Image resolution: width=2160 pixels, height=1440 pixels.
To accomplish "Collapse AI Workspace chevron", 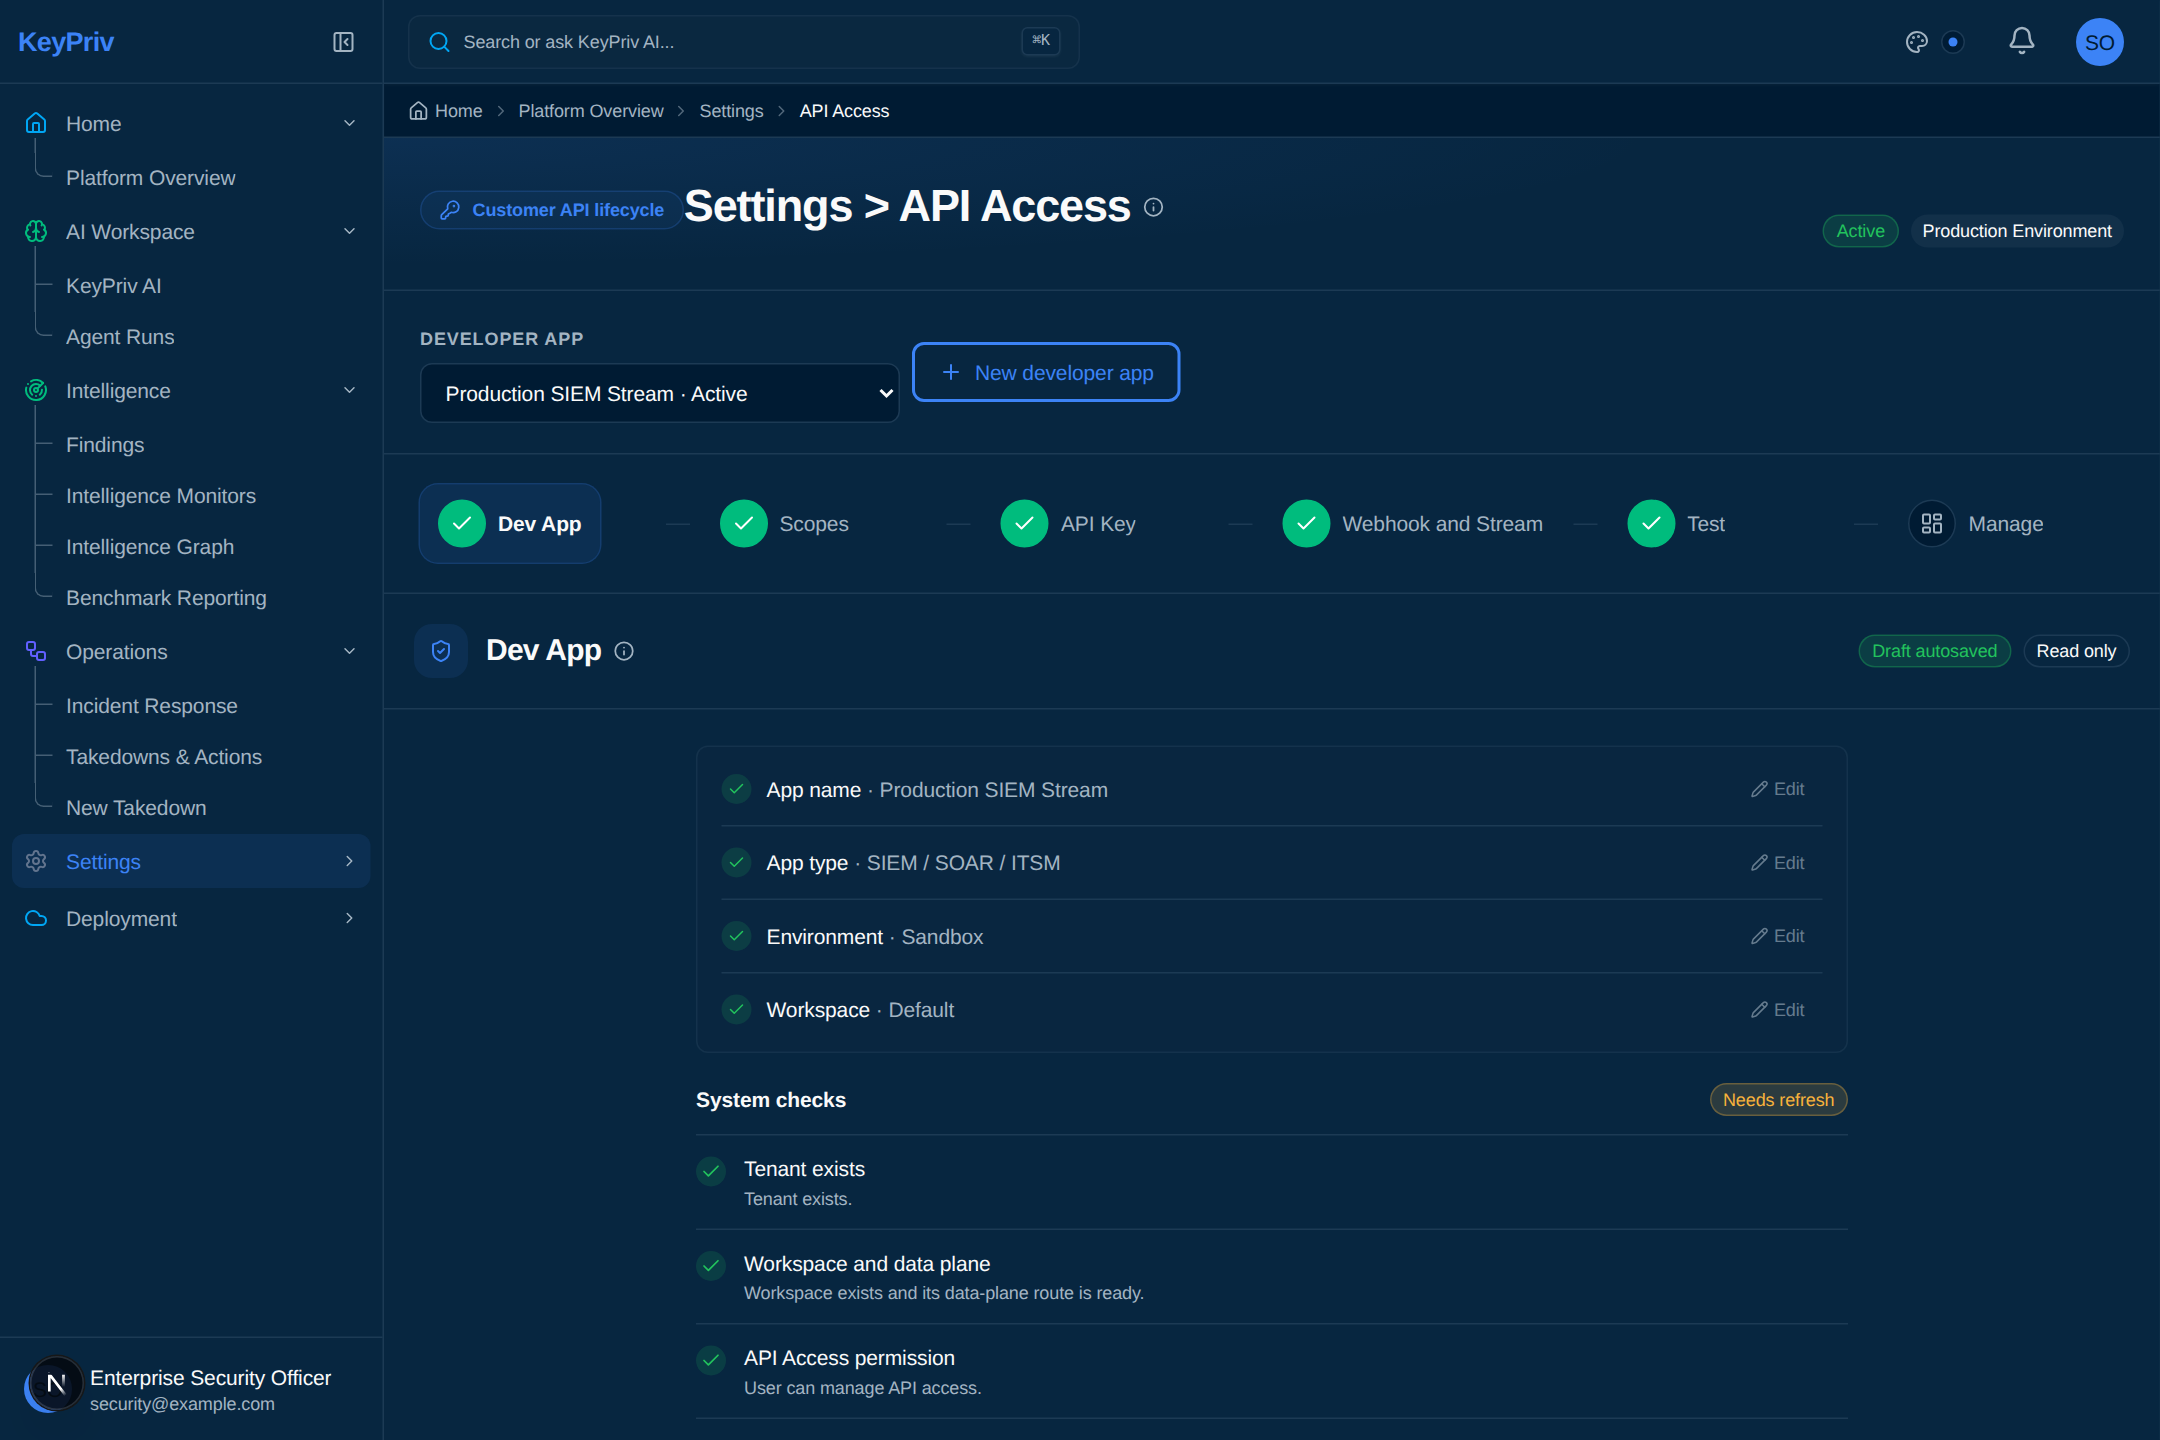I will [x=349, y=231].
